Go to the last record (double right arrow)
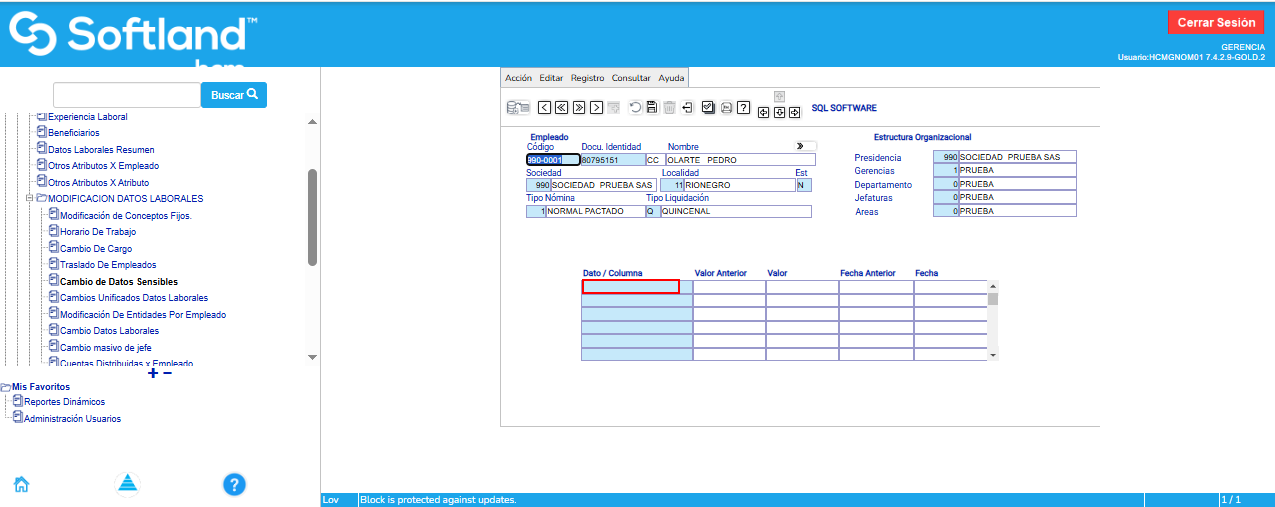Image resolution: width=1275 pixels, height=507 pixels. pos(579,108)
